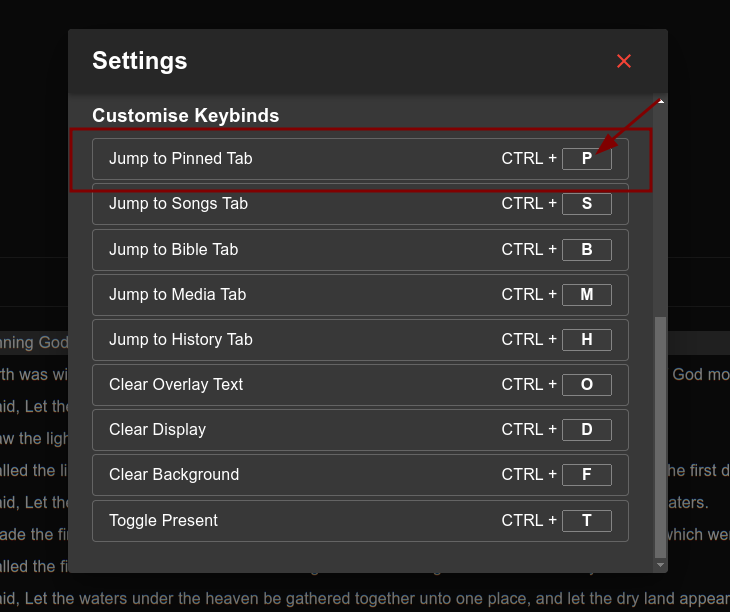Select the B key box for Bible Tab

coord(586,250)
